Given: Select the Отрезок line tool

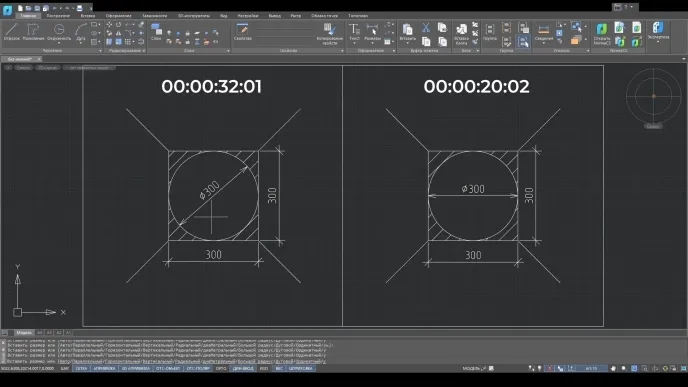Looking at the screenshot, I should point(11,32).
